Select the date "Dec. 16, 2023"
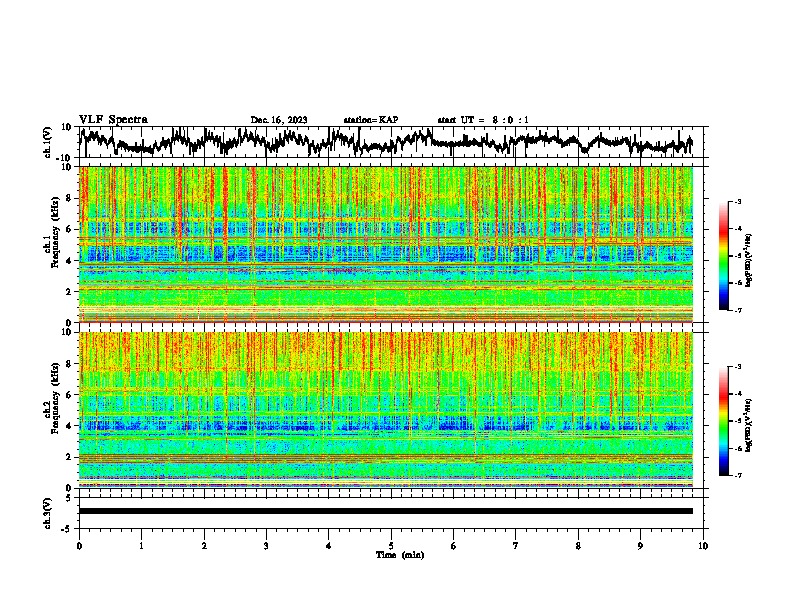The image size is (792, 612). pos(279,120)
